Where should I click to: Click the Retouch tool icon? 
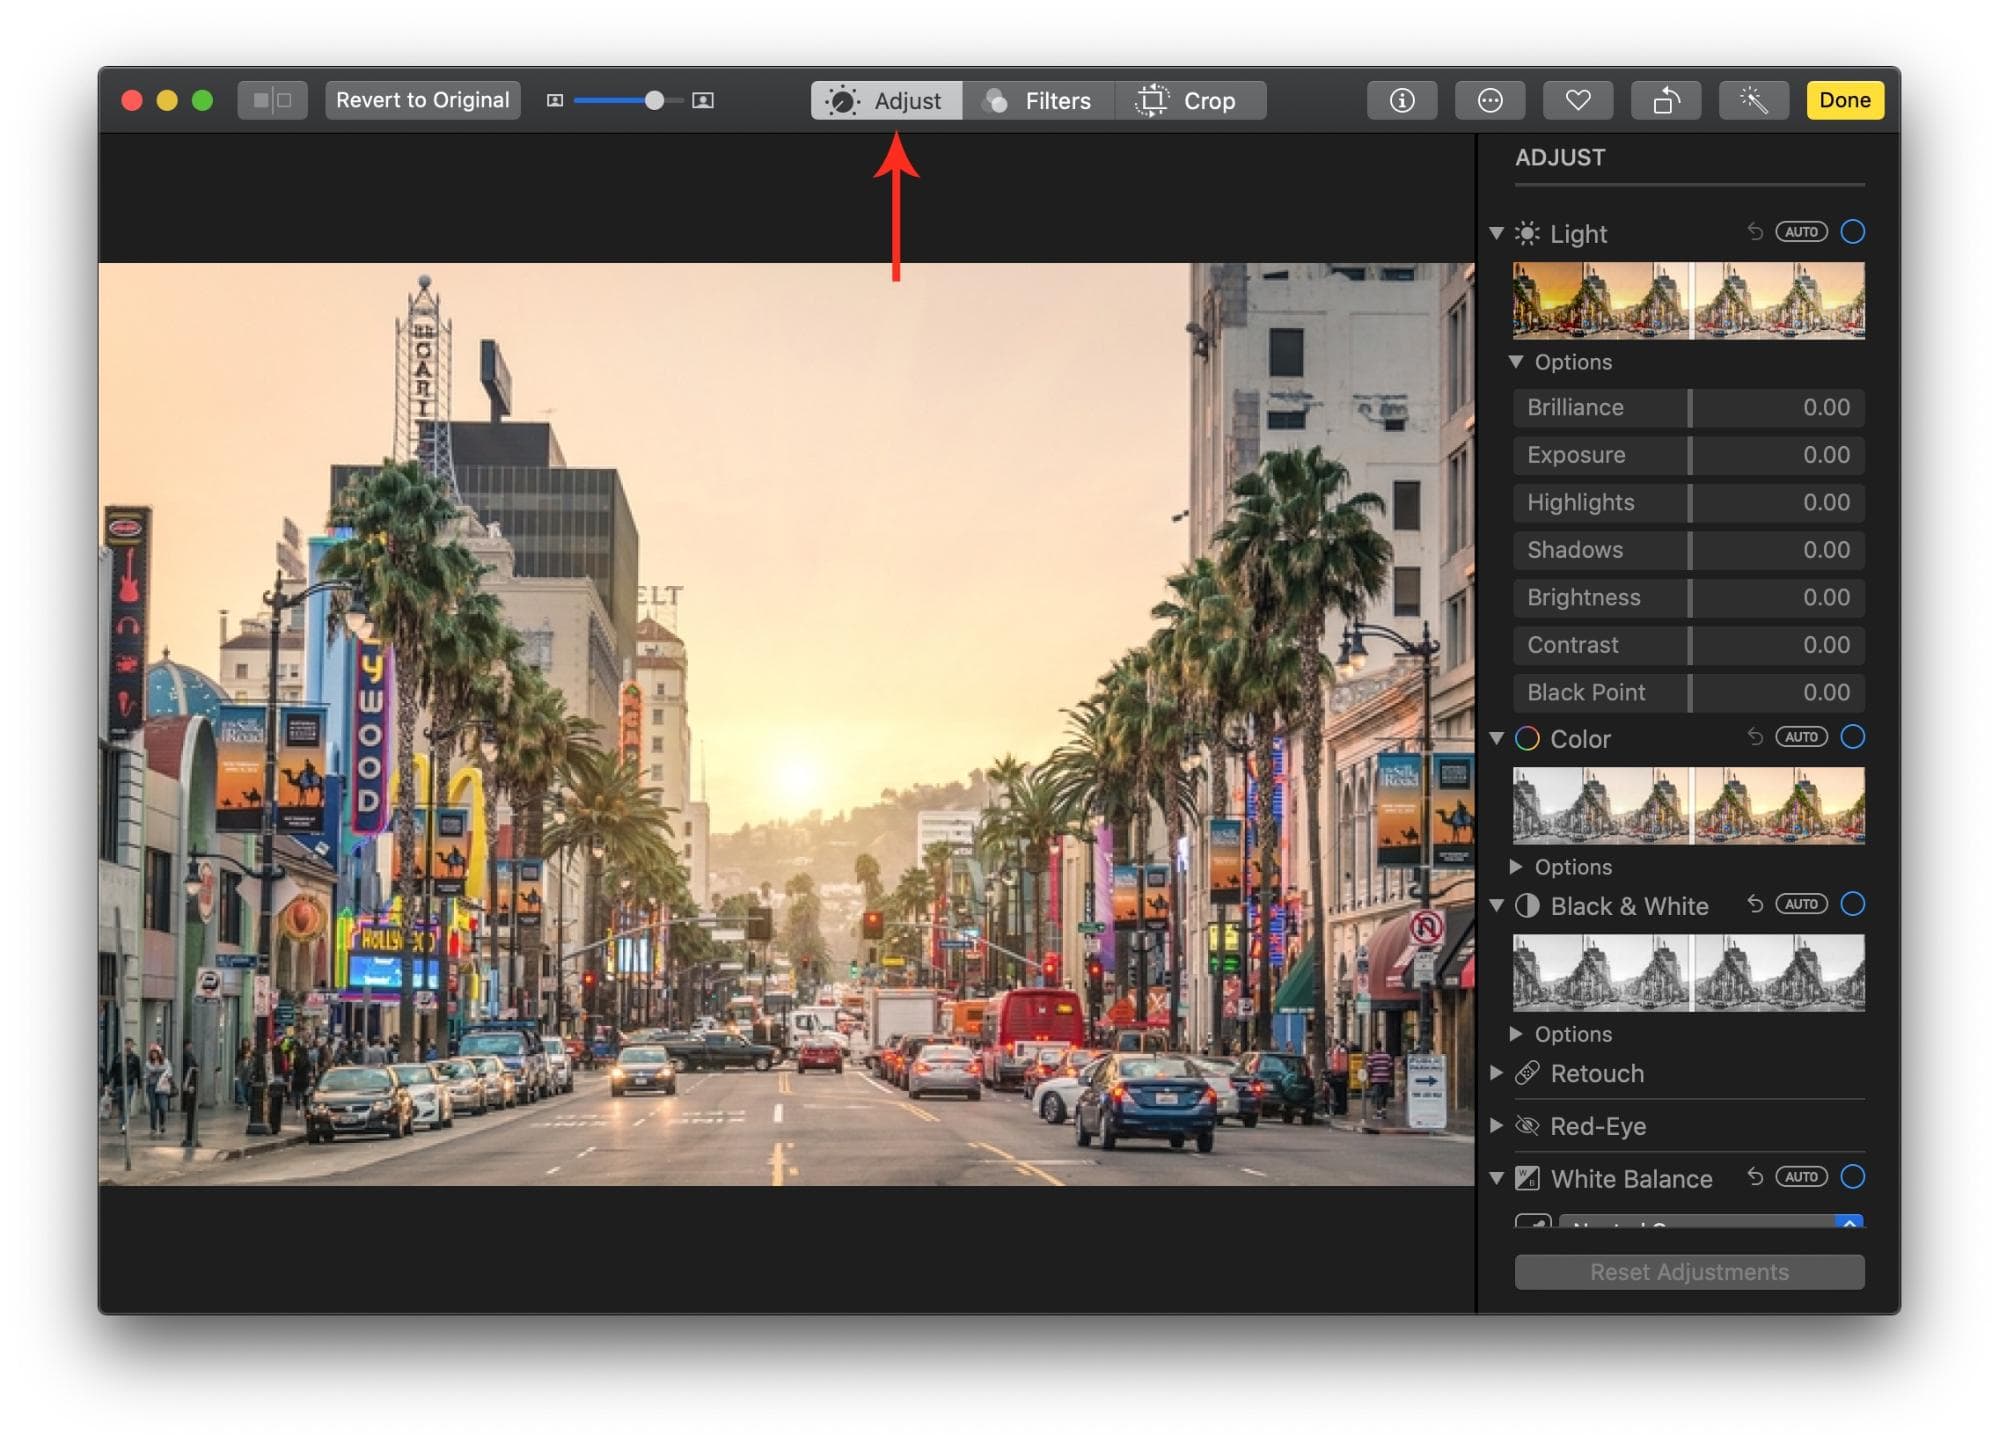1538,1076
